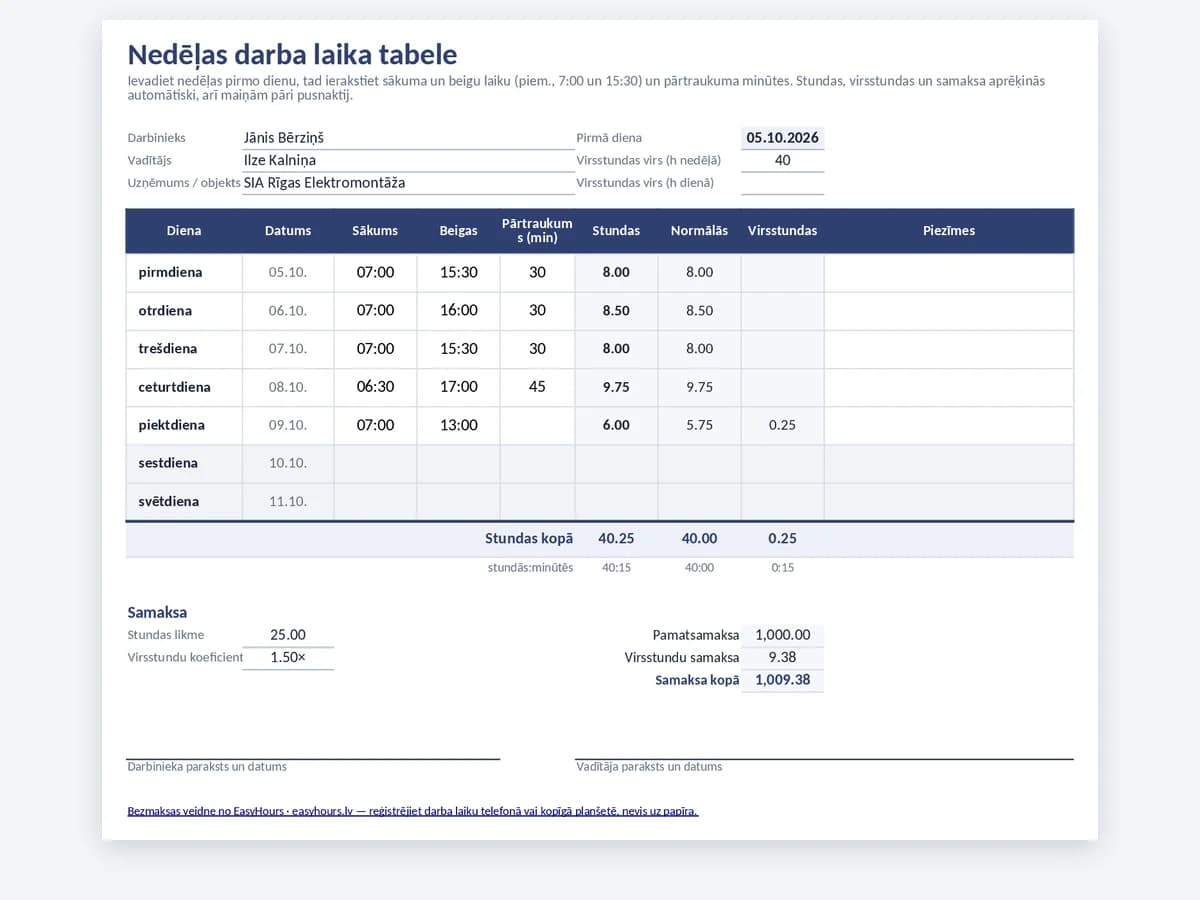Click otrdiena hours value 8.50 in Stundas
This screenshot has width=1200, height=900.
tap(616, 310)
